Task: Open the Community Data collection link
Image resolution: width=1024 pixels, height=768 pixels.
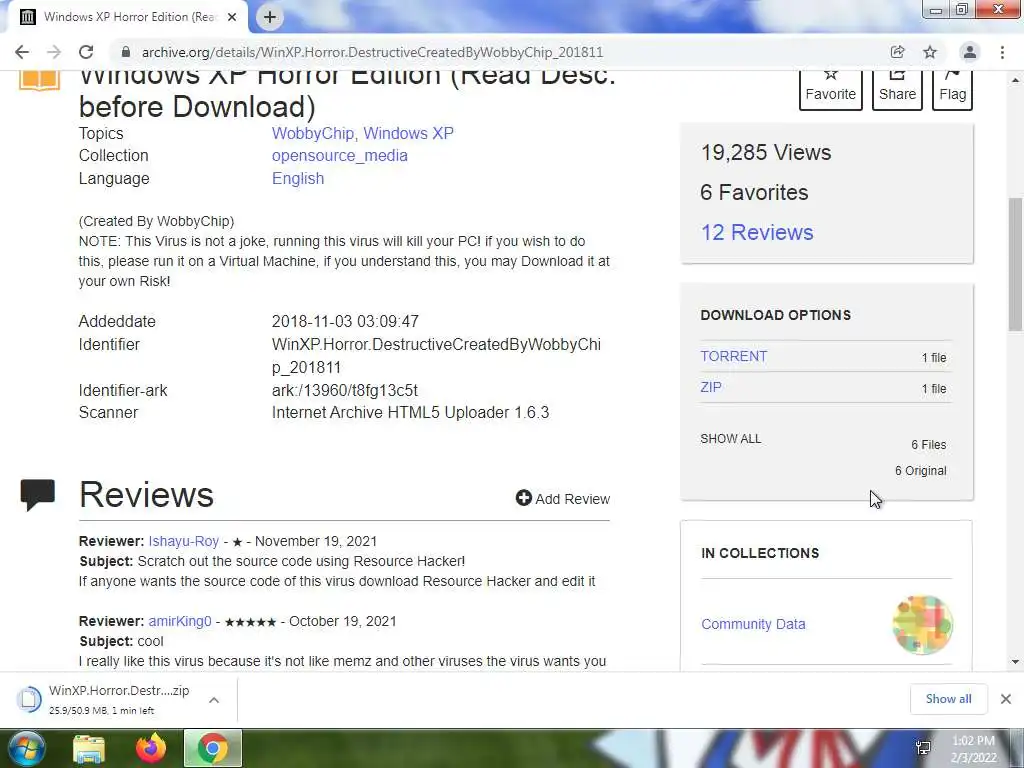Action: tap(753, 624)
